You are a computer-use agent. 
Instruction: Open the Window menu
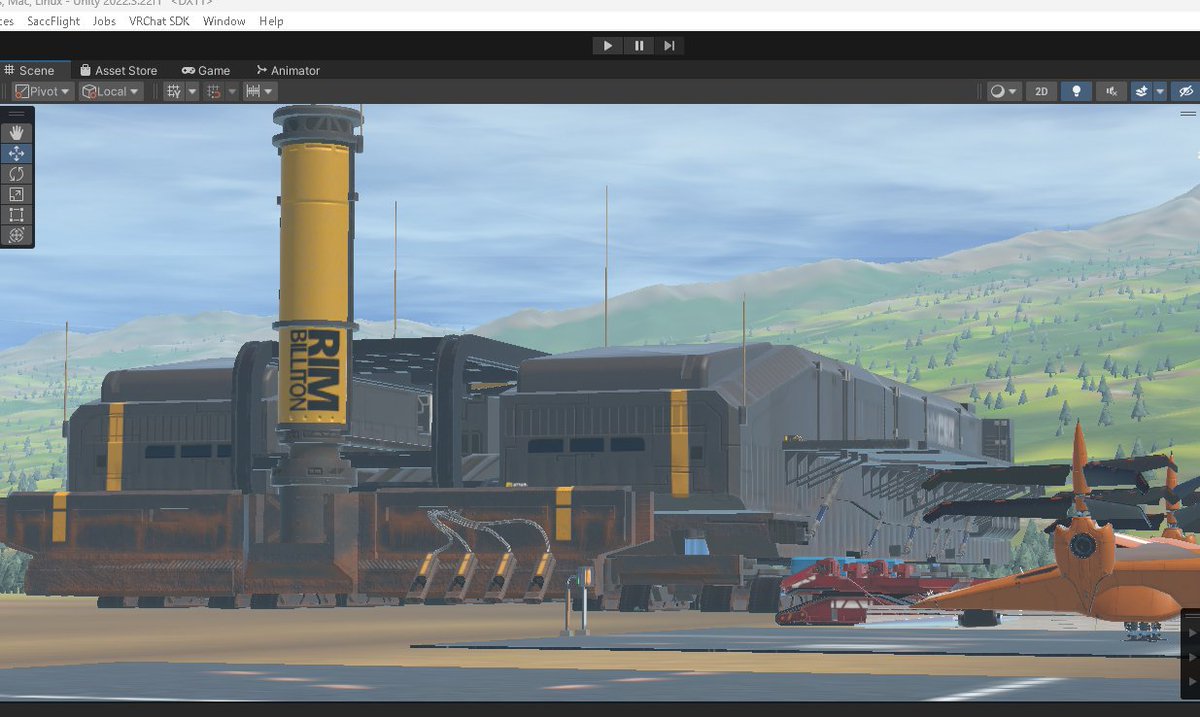click(224, 21)
